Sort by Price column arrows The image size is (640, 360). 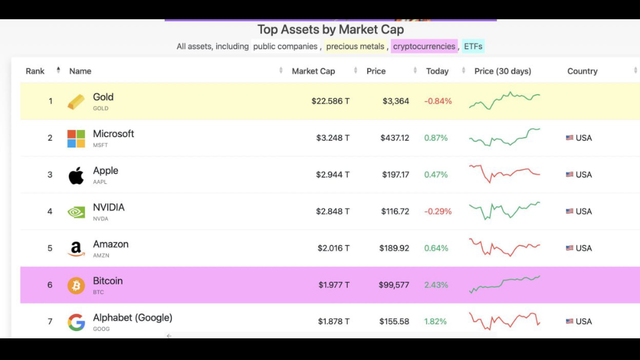[415, 71]
